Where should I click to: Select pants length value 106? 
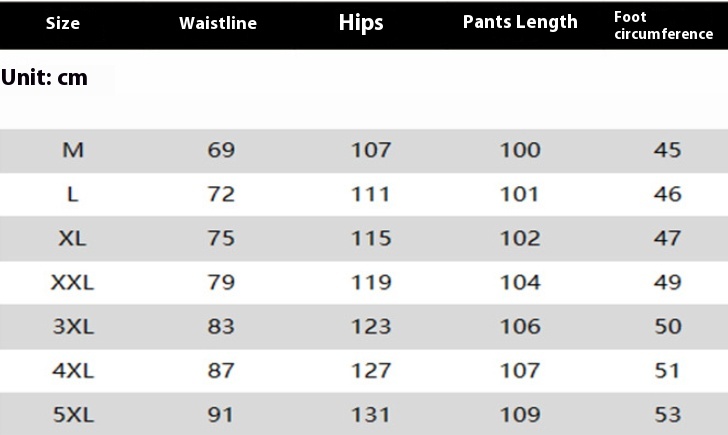click(520, 327)
